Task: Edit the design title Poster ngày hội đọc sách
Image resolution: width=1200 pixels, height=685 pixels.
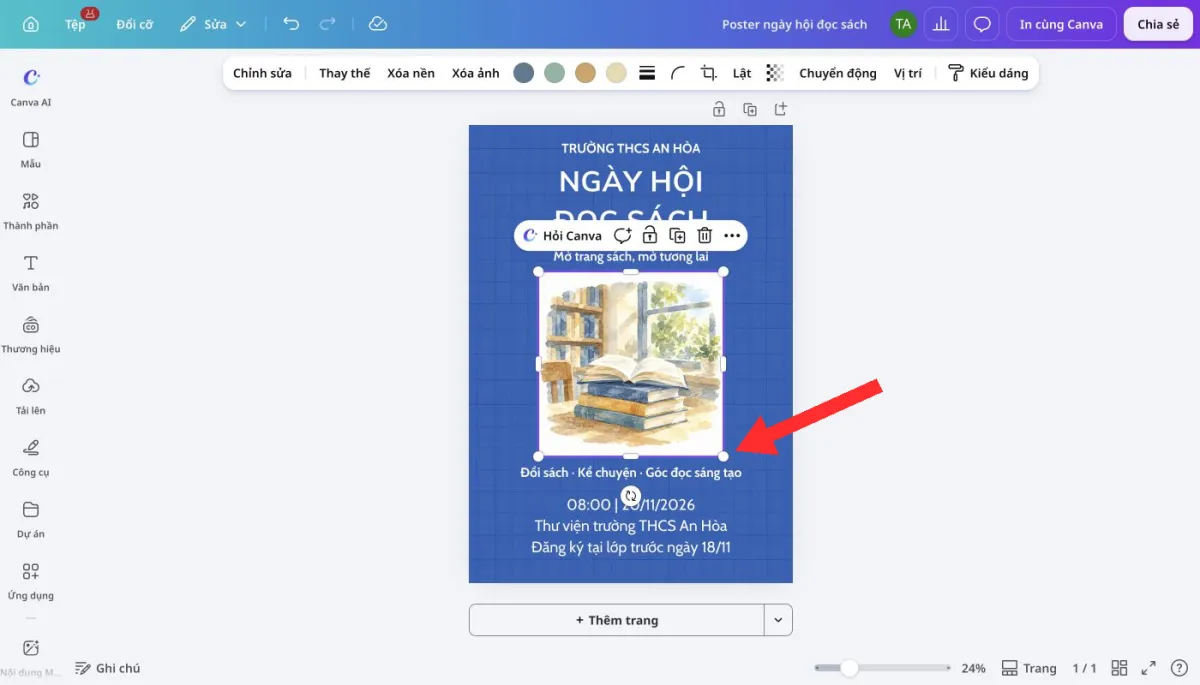Action: tap(794, 24)
